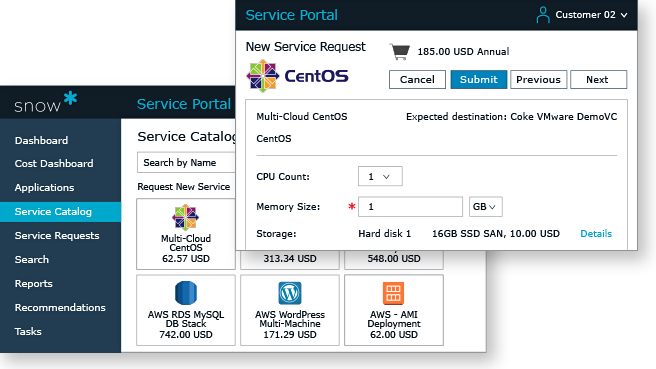Cancel the new service request
The width and height of the screenshot is (656, 369).
417,79
